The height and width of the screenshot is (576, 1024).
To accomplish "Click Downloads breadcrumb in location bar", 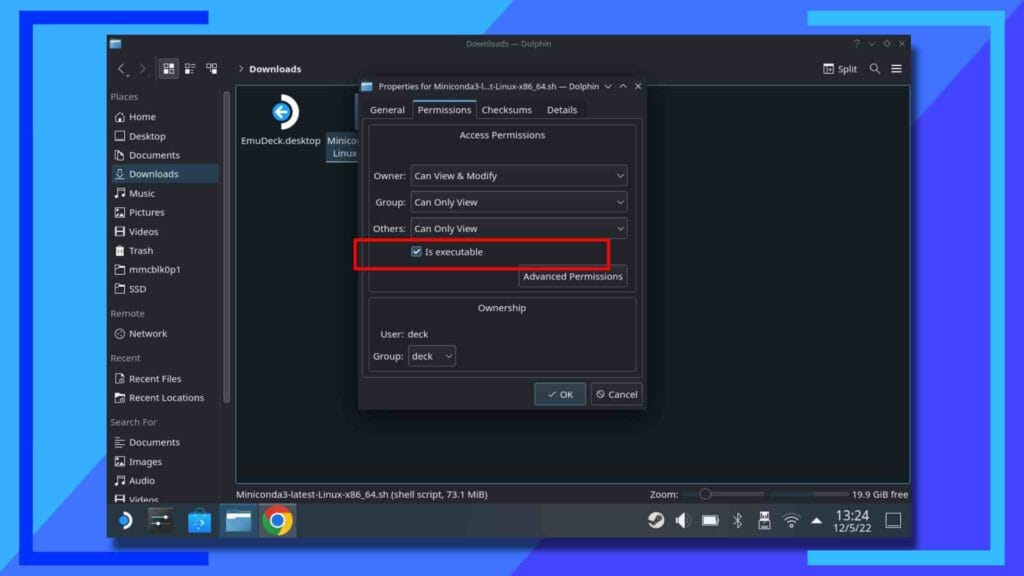I will click(275, 69).
